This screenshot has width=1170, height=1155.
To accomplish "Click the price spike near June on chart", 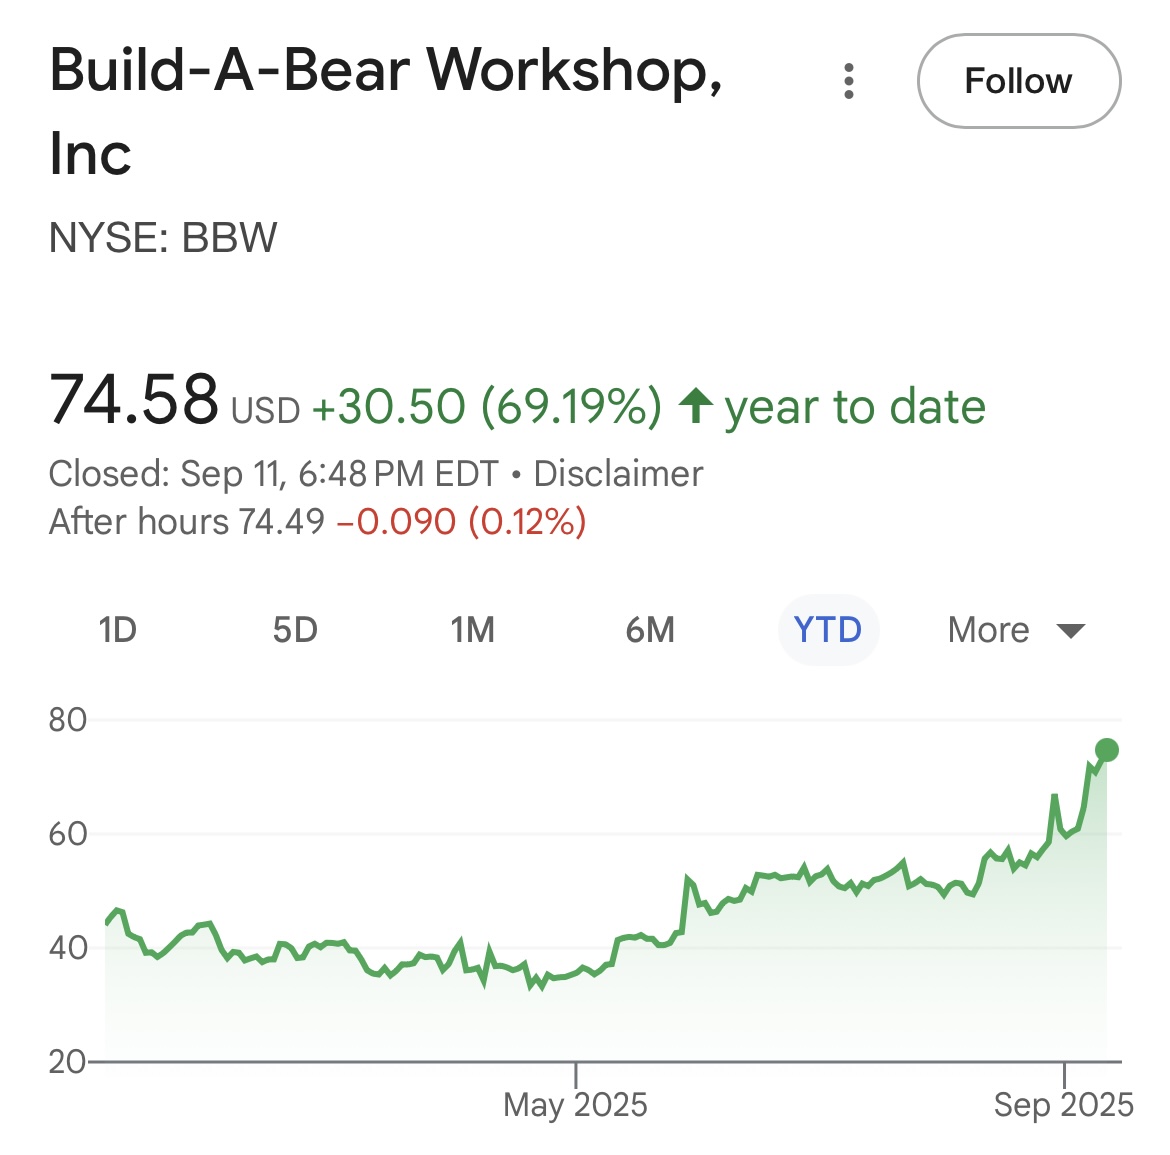I will tap(687, 878).
